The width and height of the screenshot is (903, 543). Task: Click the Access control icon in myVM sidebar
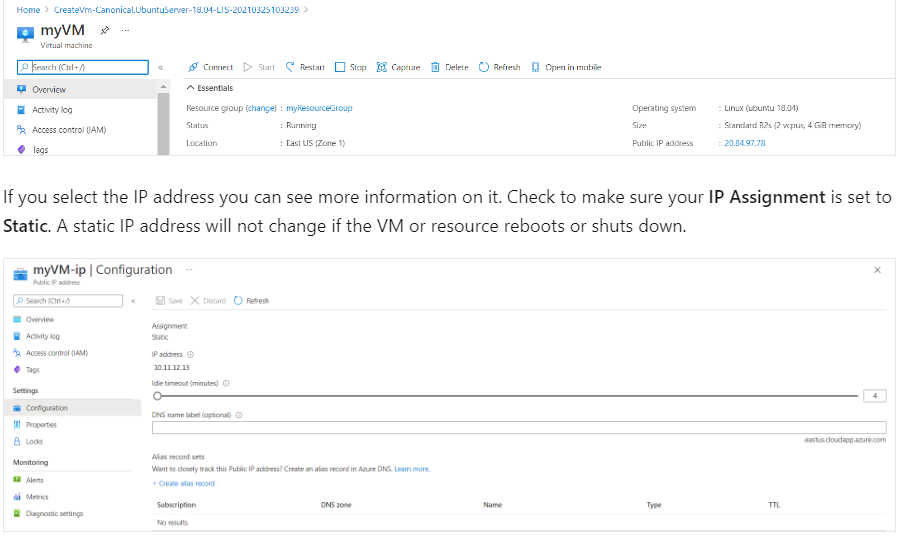tap(21, 130)
